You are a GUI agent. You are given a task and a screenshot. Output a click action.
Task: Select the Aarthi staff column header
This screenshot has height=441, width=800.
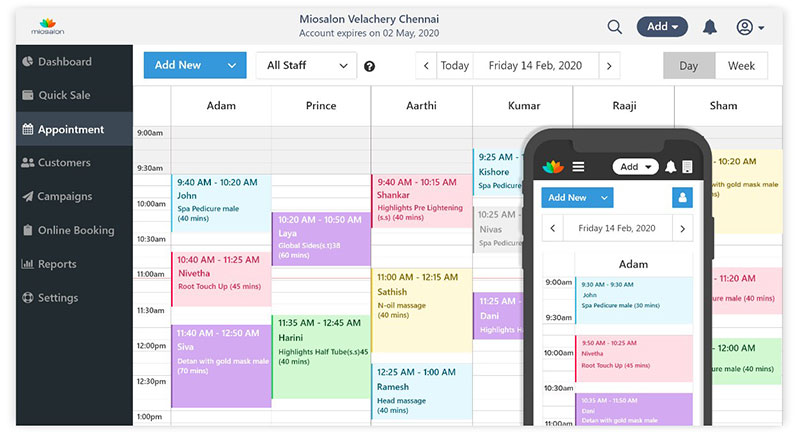(x=421, y=106)
